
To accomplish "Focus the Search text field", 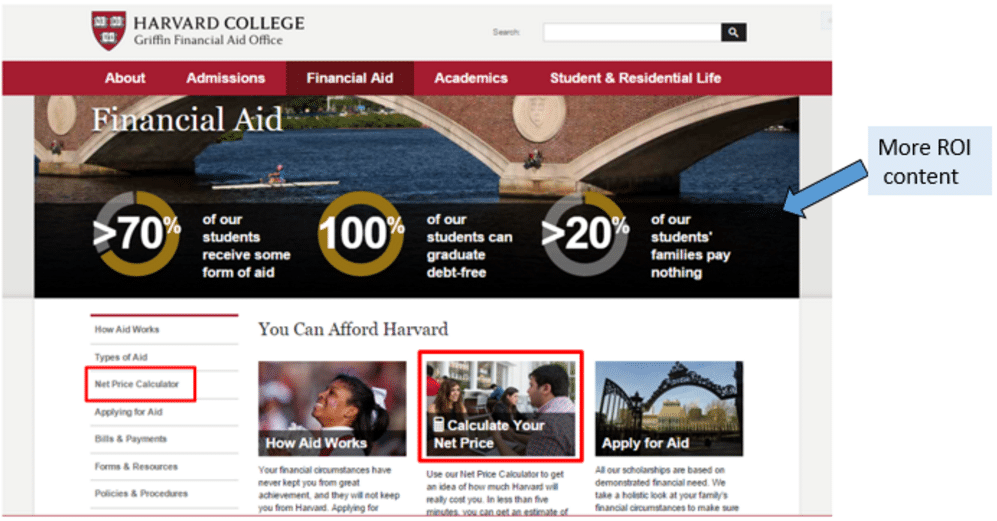I will click(x=632, y=32).
